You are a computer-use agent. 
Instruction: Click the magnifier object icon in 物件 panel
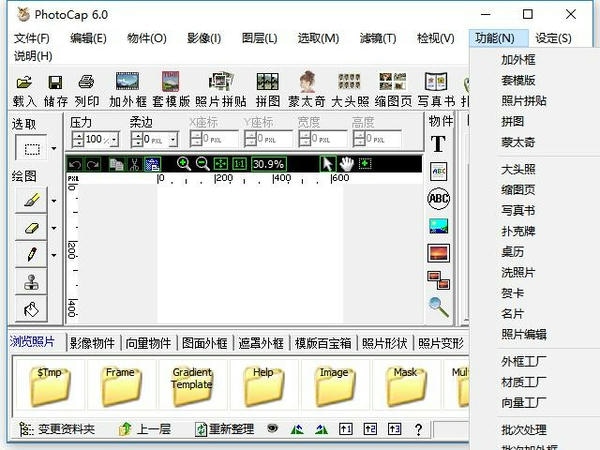(x=439, y=307)
